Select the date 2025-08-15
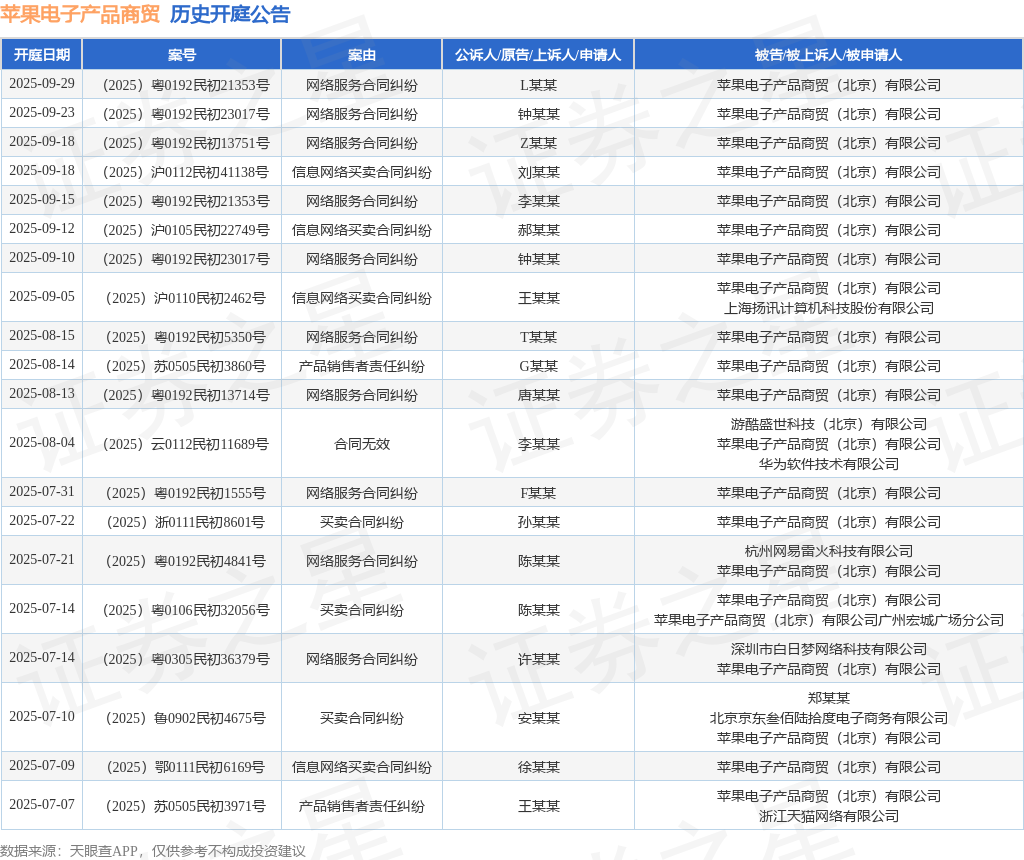Screen dimensions: 1024x860 42,336
